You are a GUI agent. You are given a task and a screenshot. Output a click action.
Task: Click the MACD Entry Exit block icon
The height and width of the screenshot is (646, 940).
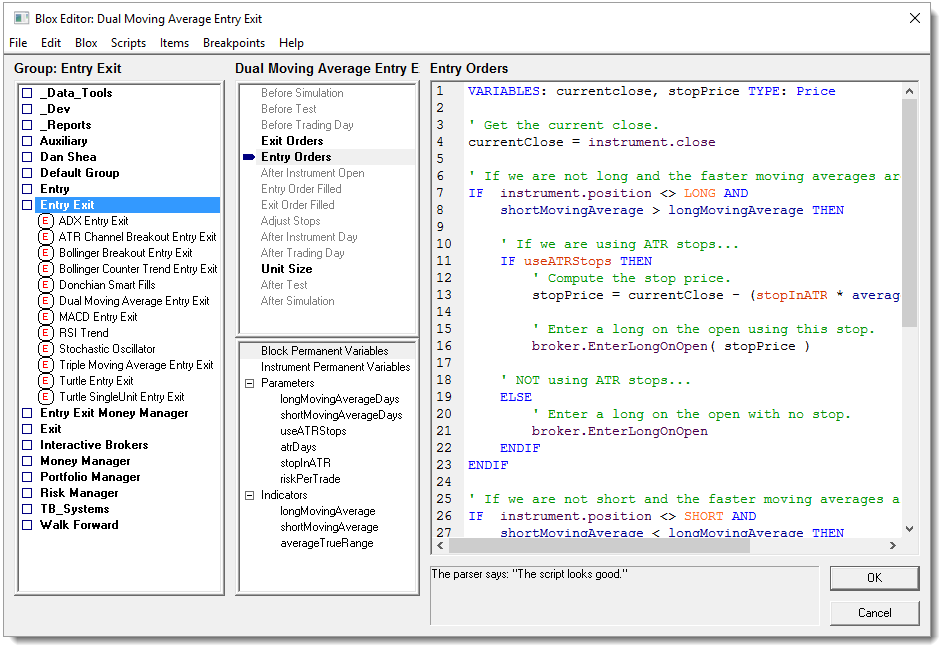(46, 317)
